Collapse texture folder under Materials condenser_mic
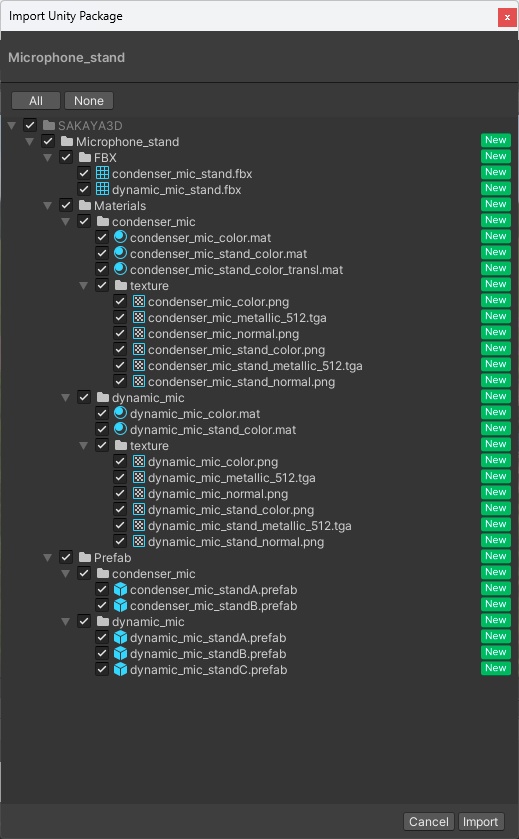The image size is (519, 839). click(84, 286)
